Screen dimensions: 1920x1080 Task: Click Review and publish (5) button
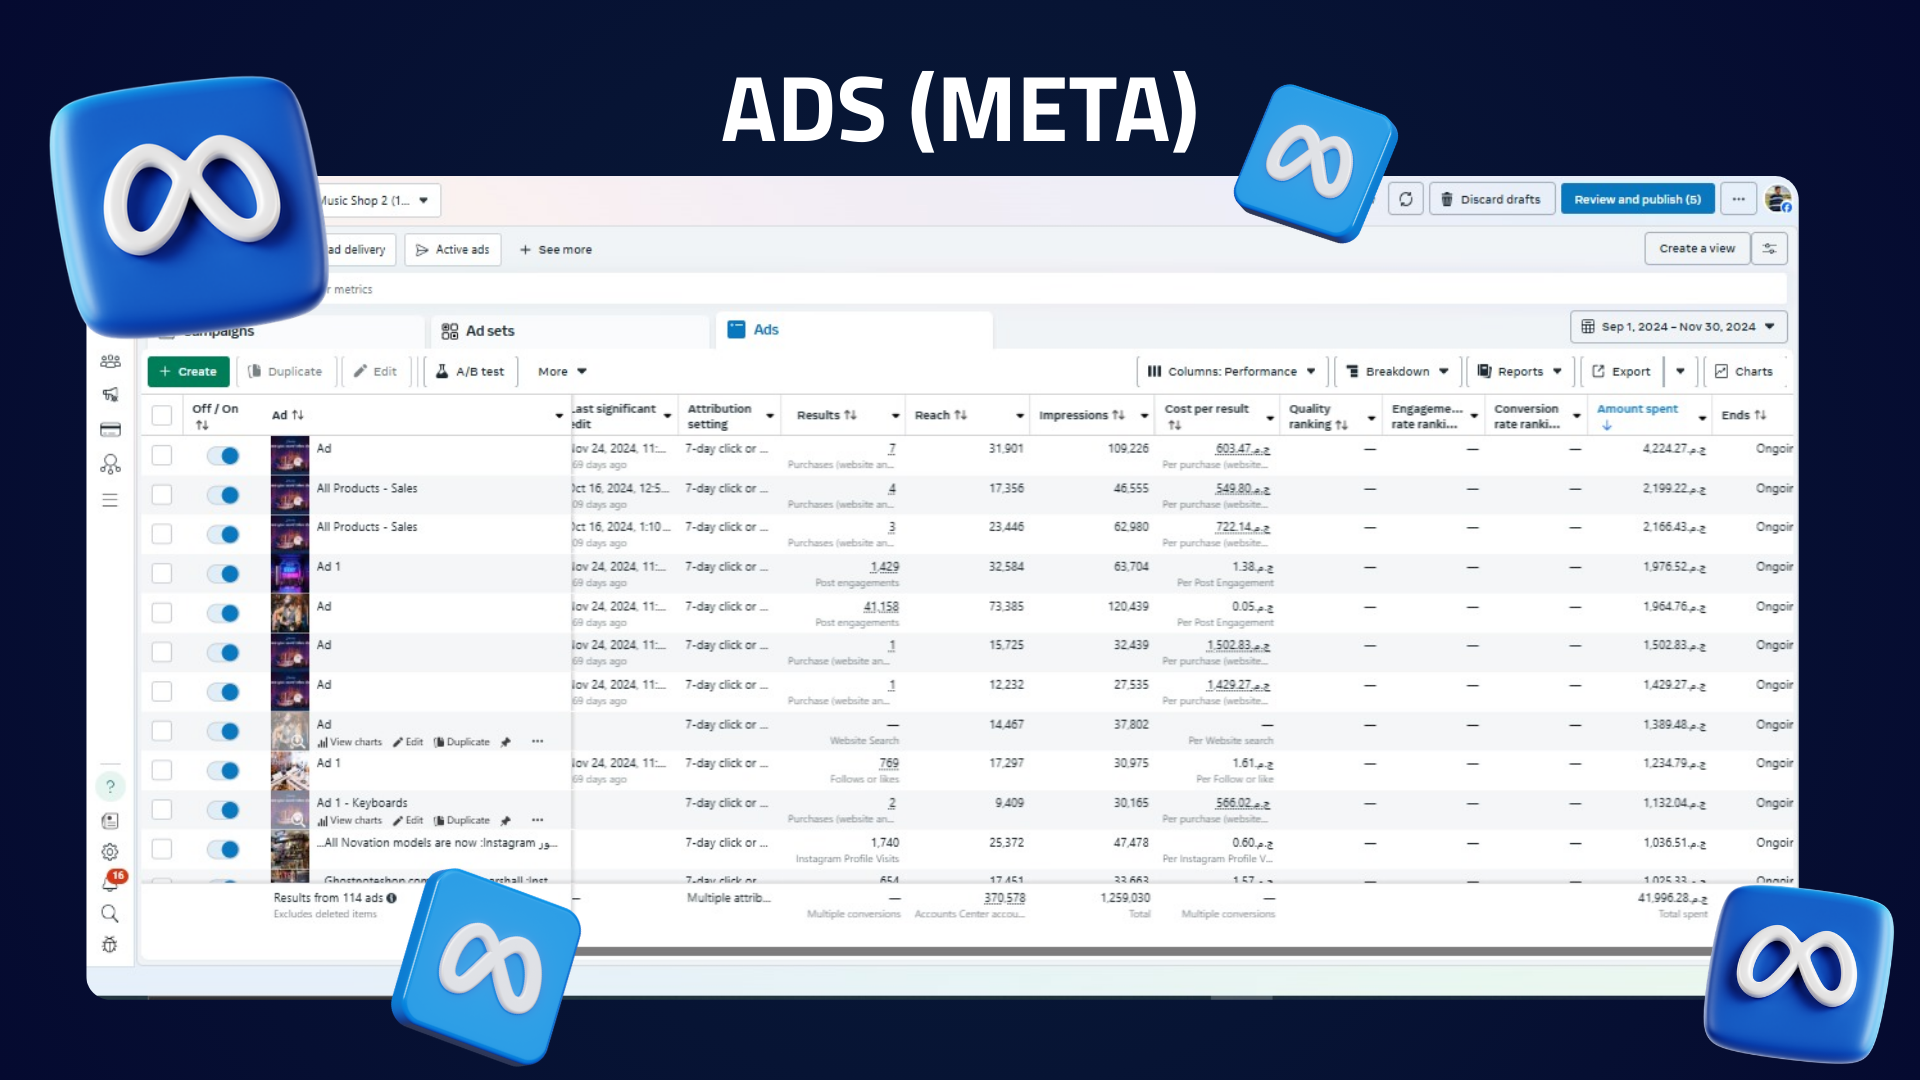point(1637,199)
